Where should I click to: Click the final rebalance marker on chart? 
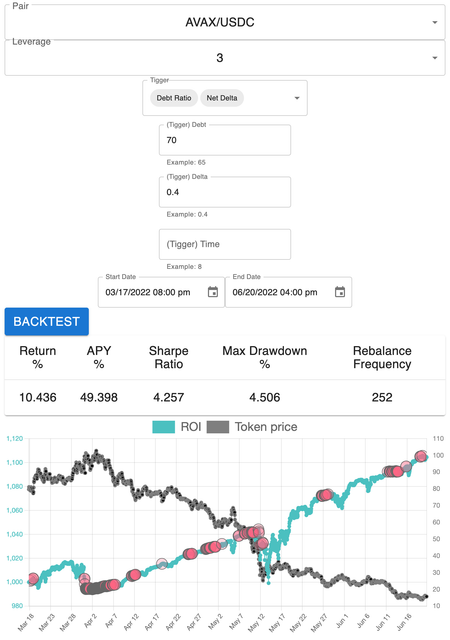click(x=421, y=456)
